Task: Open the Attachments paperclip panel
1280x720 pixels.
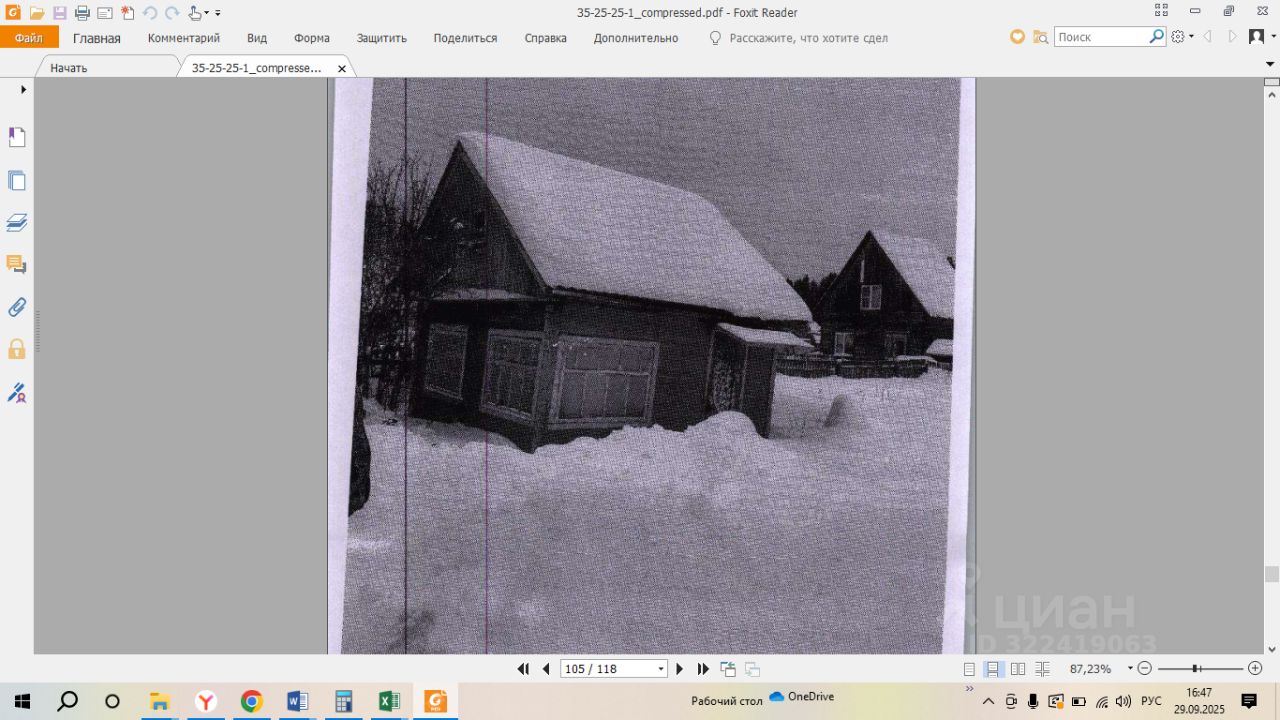Action: (x=17, y=307)
